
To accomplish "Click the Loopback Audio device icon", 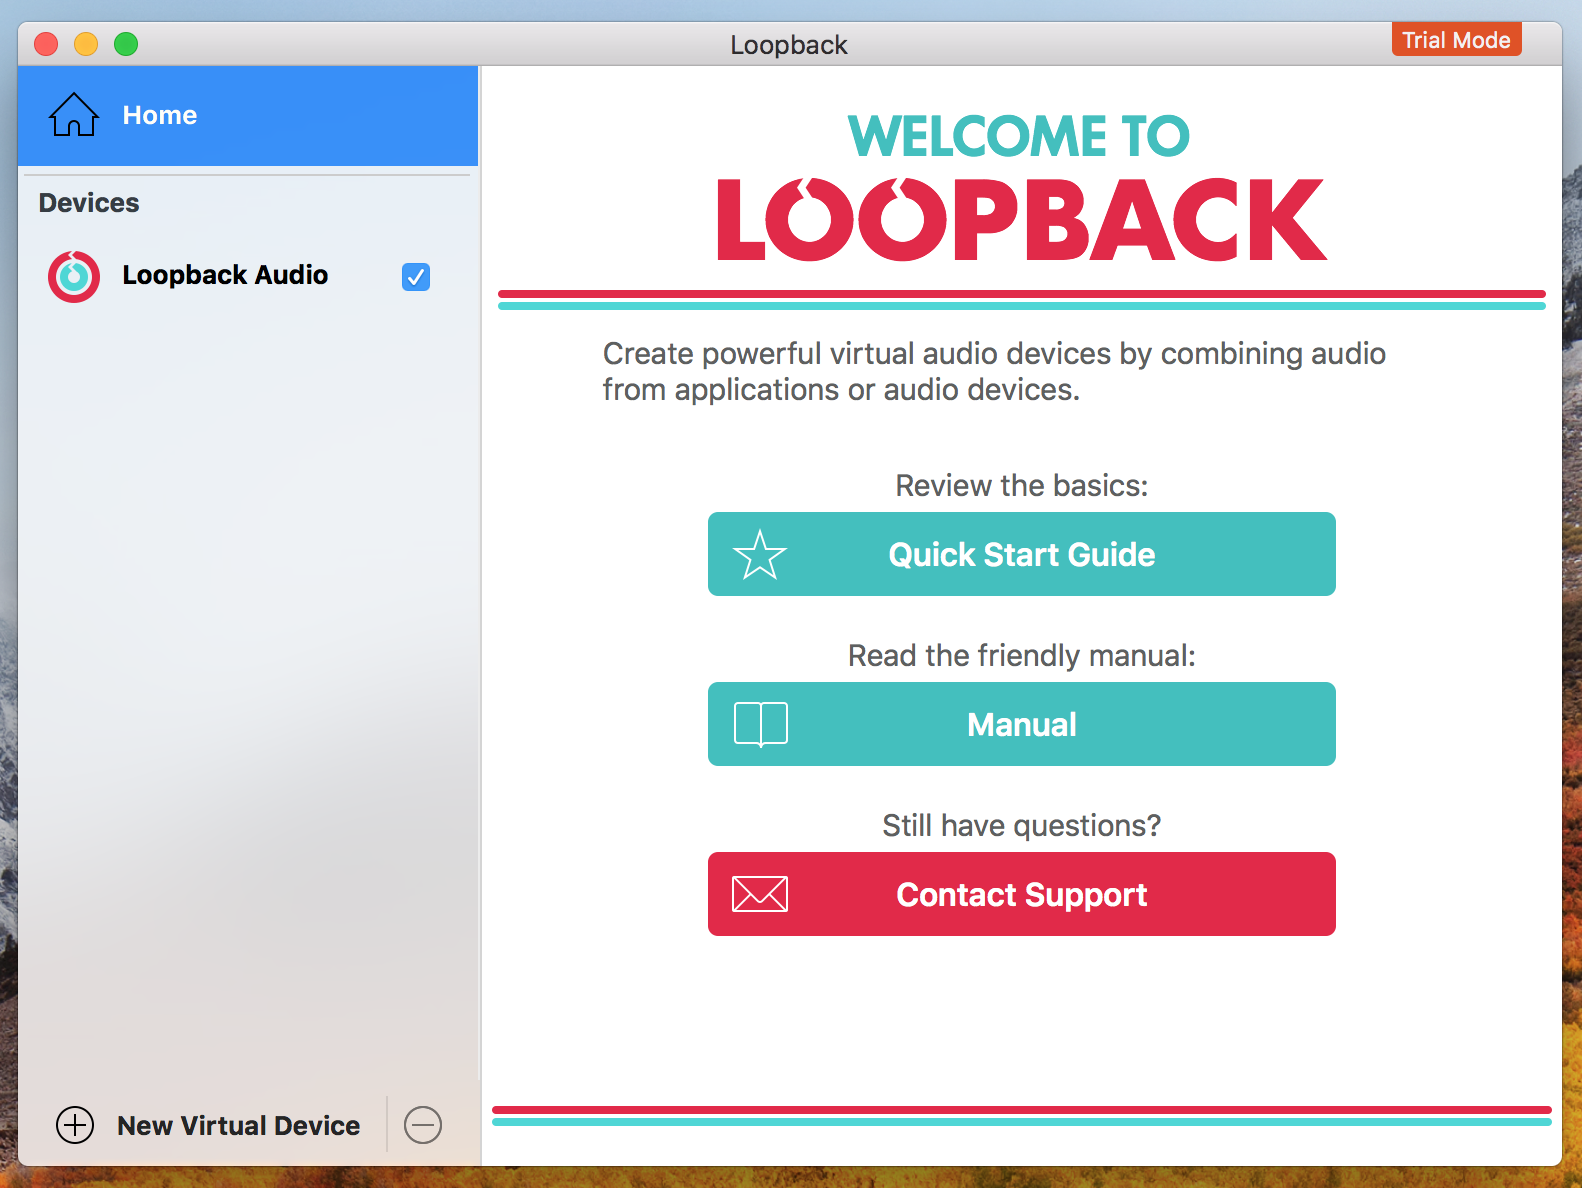I will [74, 277].
